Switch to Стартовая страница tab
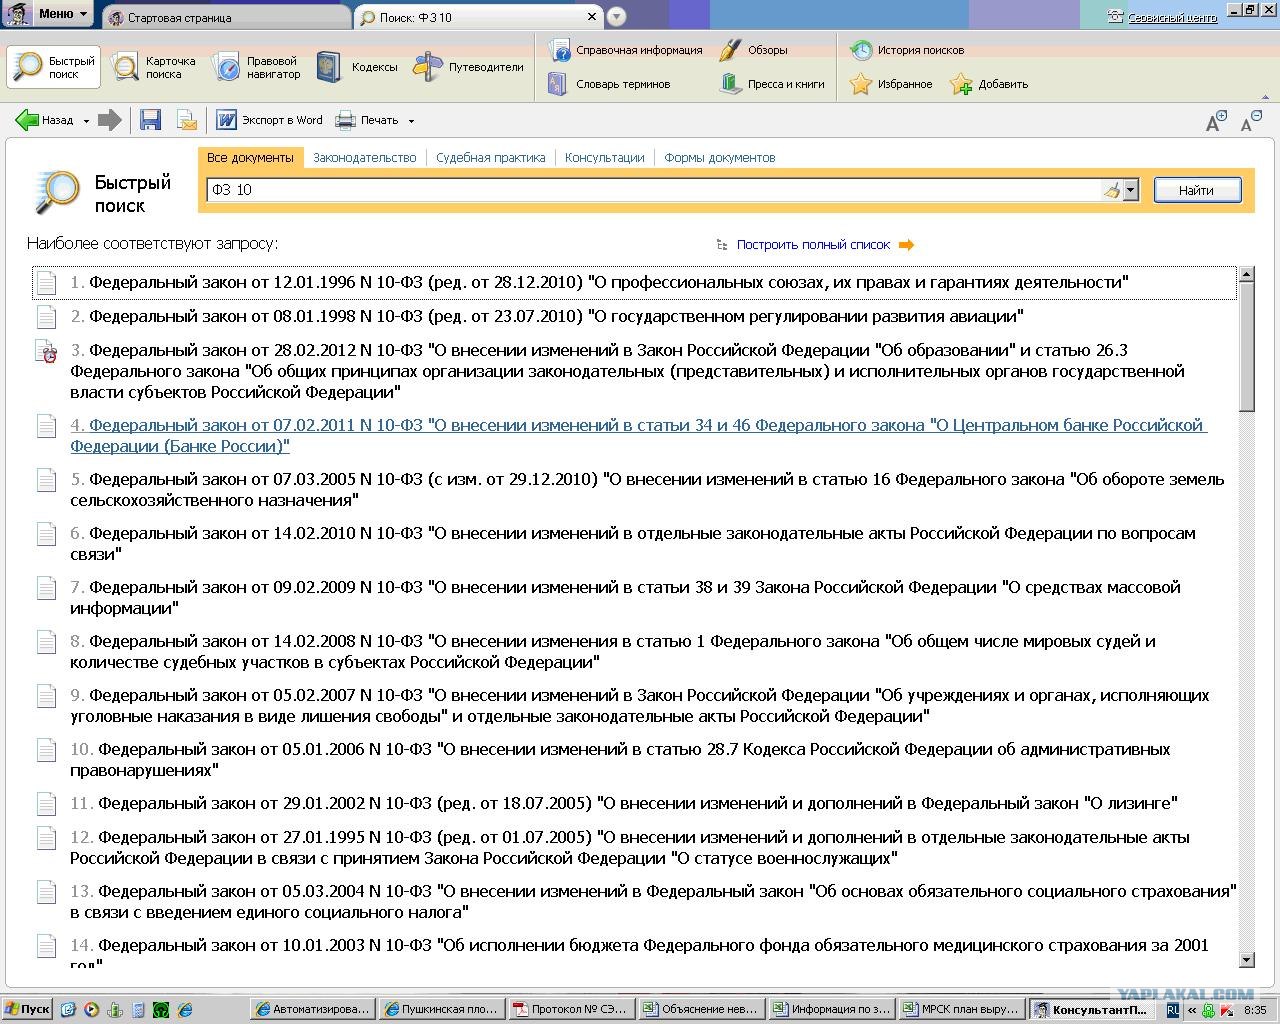The image size is (1280, 1024). pos(226,17)
